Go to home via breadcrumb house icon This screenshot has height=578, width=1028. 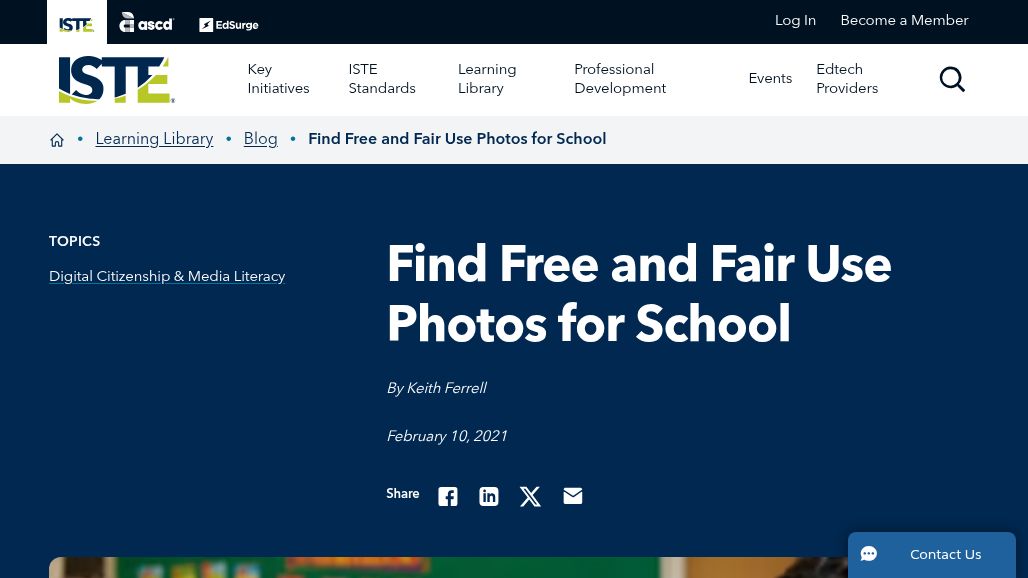click(x=57, y=140)
